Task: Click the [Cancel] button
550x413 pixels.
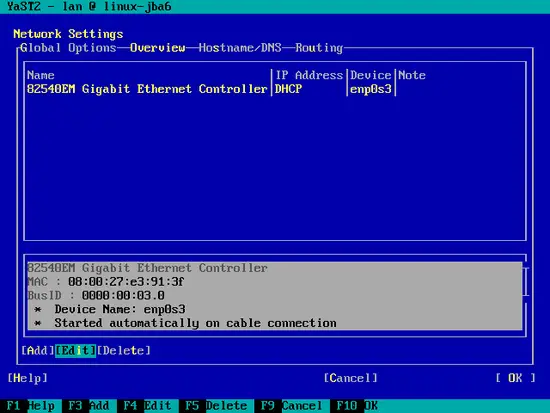Action: point(350,378)
